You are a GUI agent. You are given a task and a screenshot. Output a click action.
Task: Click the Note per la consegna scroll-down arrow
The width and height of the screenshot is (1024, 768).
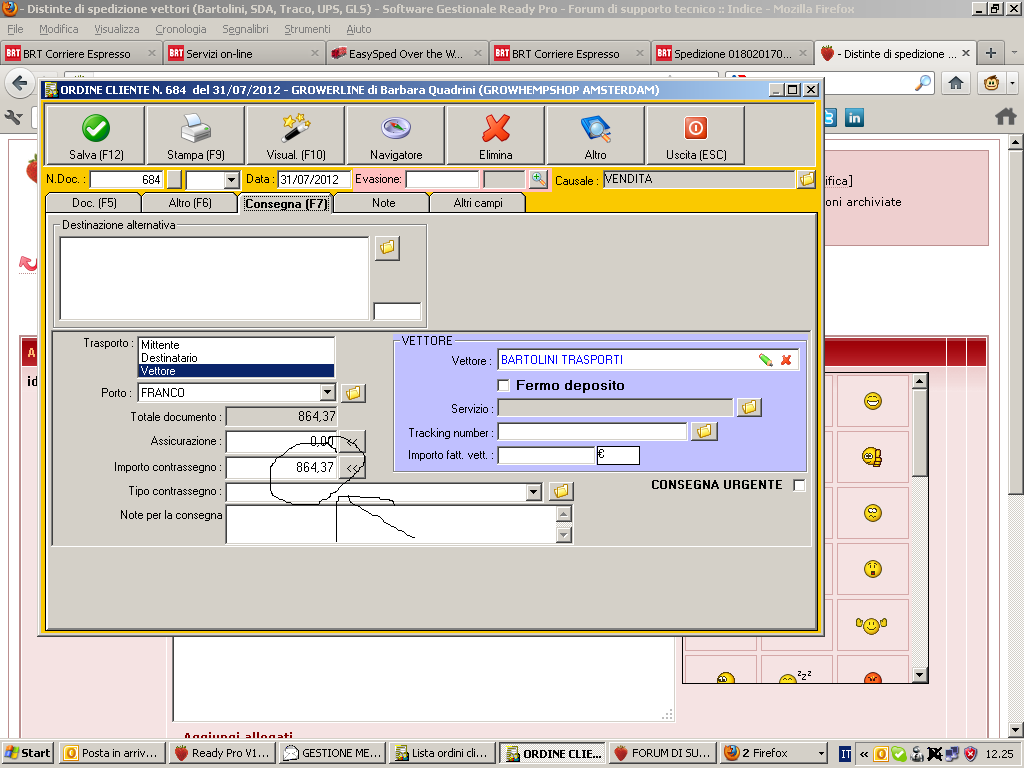[x=564, y=535]
